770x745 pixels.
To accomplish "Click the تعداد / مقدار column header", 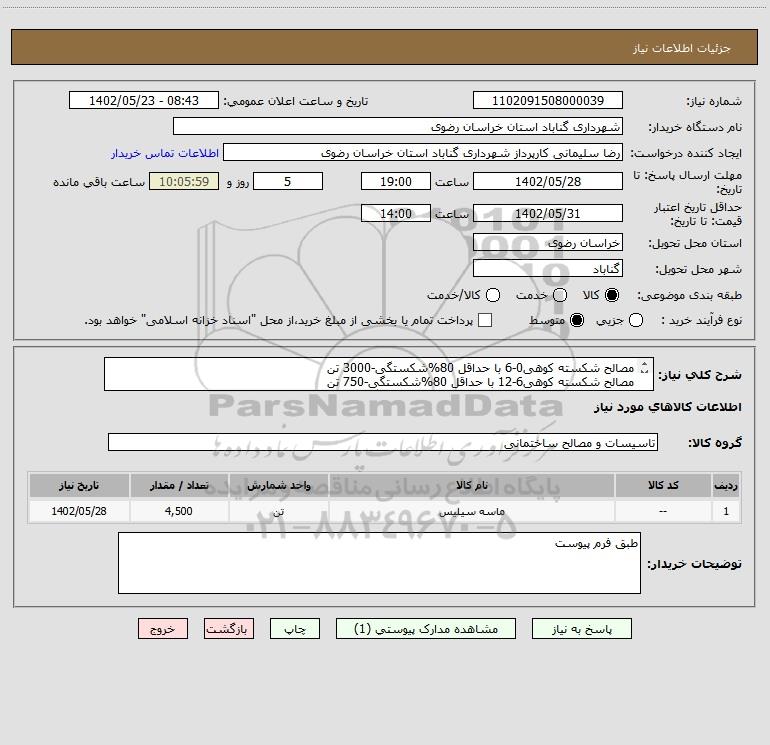I will (179, 485).
